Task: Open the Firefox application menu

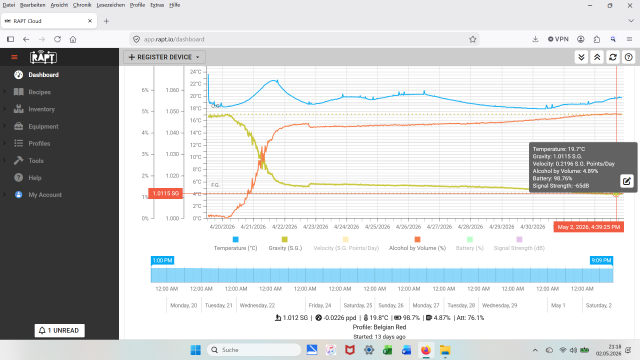Action: click(629, 39)
